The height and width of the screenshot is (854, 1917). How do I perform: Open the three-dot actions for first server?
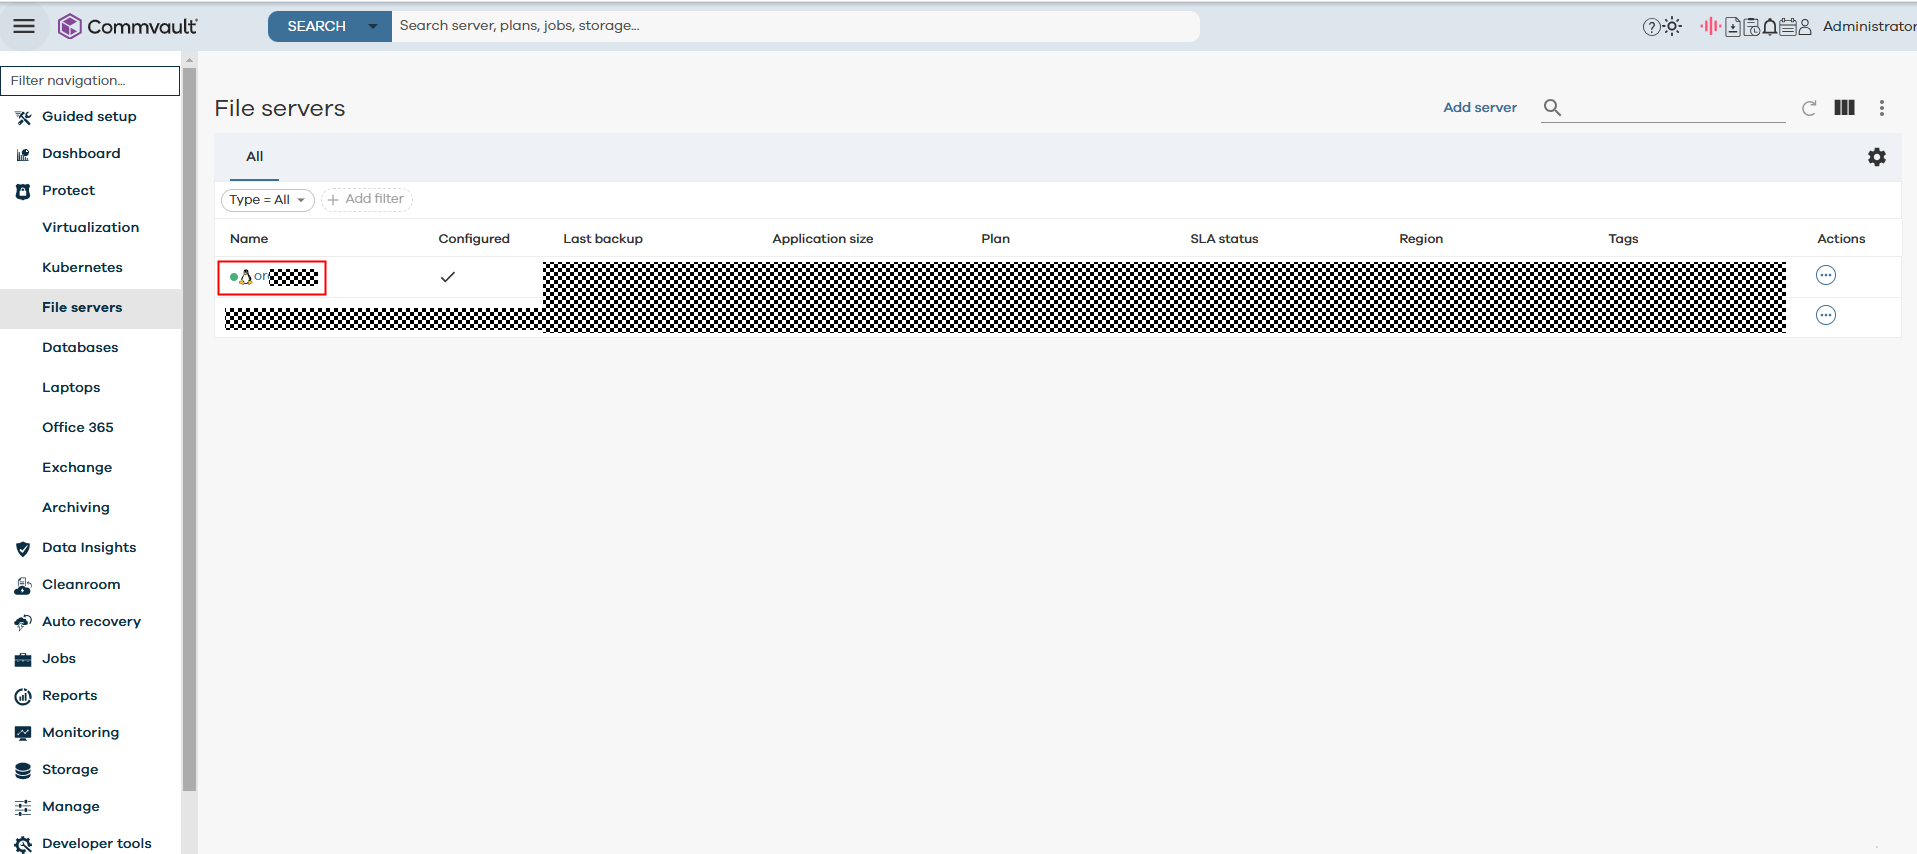point(1825,275)
